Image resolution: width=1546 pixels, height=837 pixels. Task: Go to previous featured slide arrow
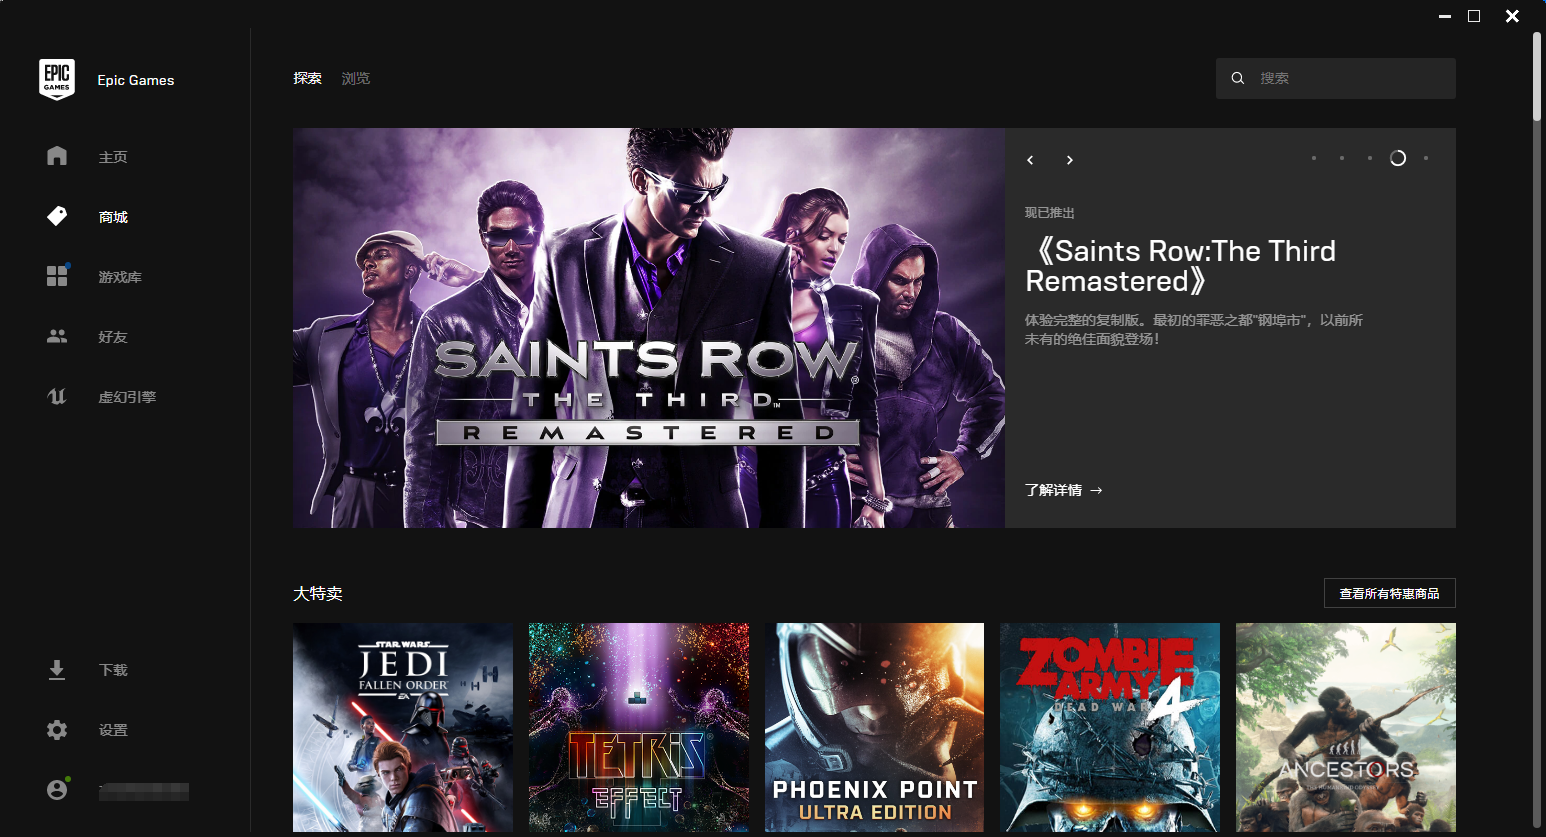1030,160
